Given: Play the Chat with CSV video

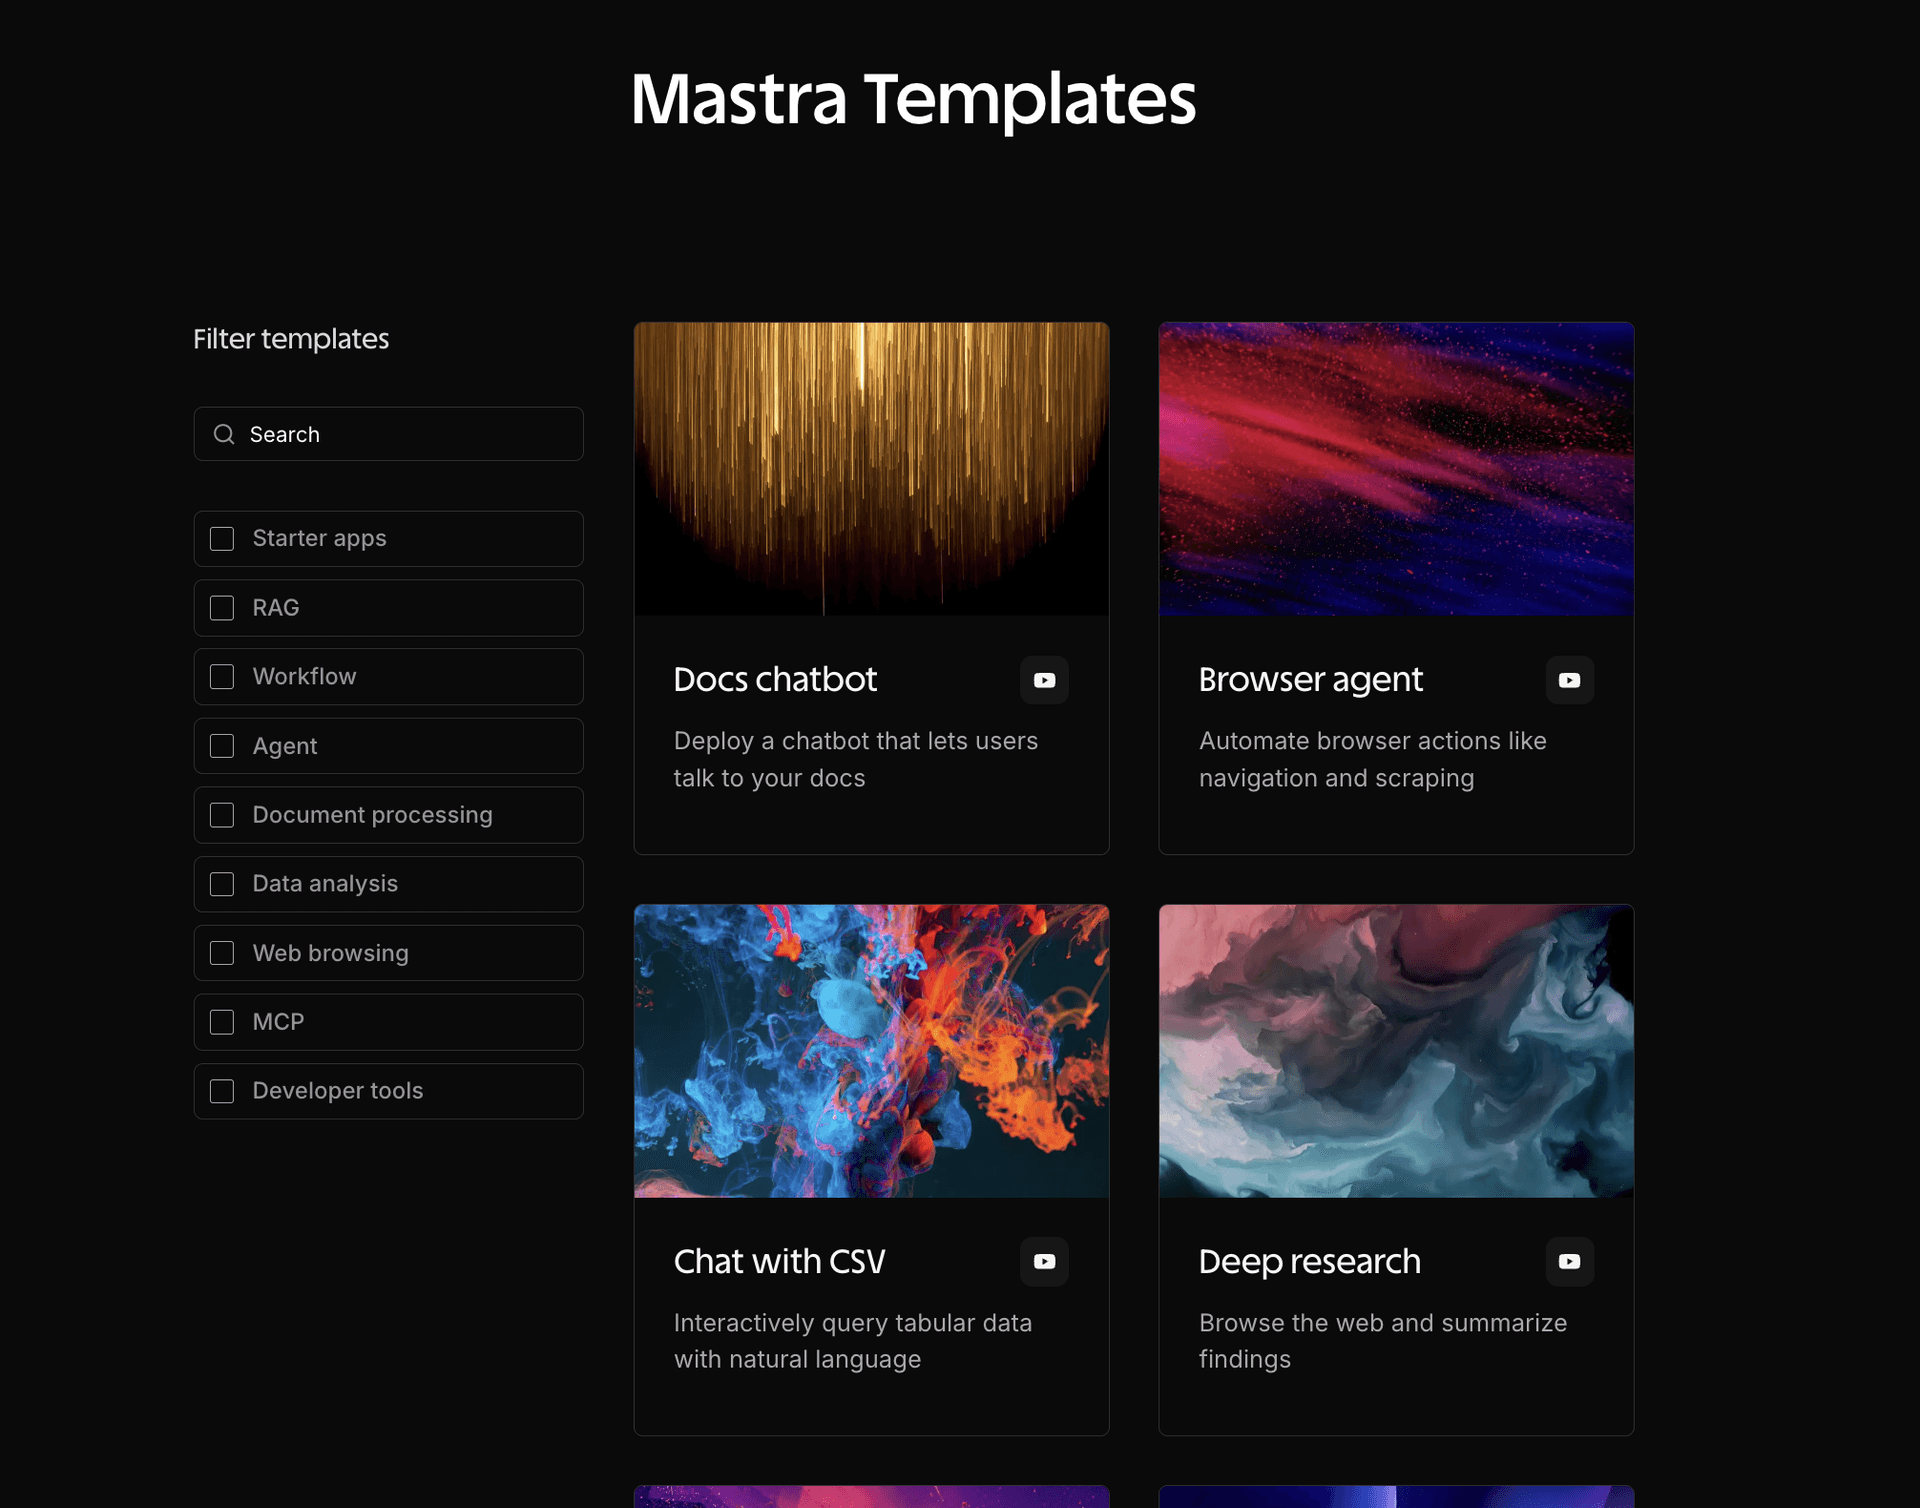Looking at the screenshot, I should click(x=1044, y=1261).
